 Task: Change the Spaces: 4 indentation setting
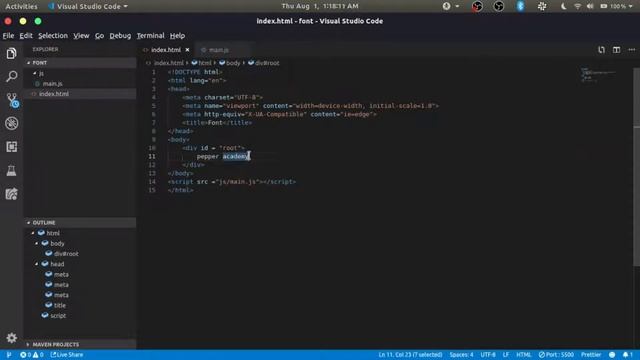click(462, 355)
